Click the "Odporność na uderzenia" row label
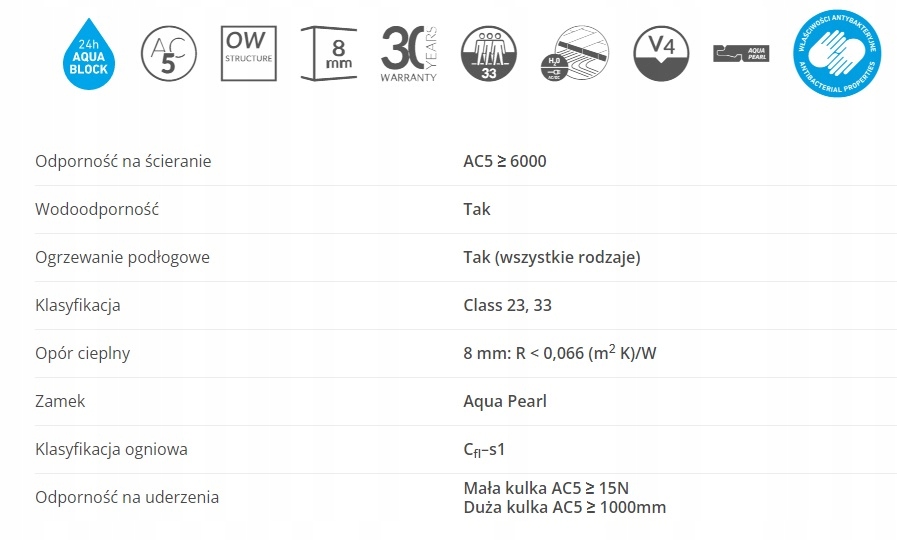The width and height of the screenshot is (897, 540). pyautogui.click(x=127, y=497)
